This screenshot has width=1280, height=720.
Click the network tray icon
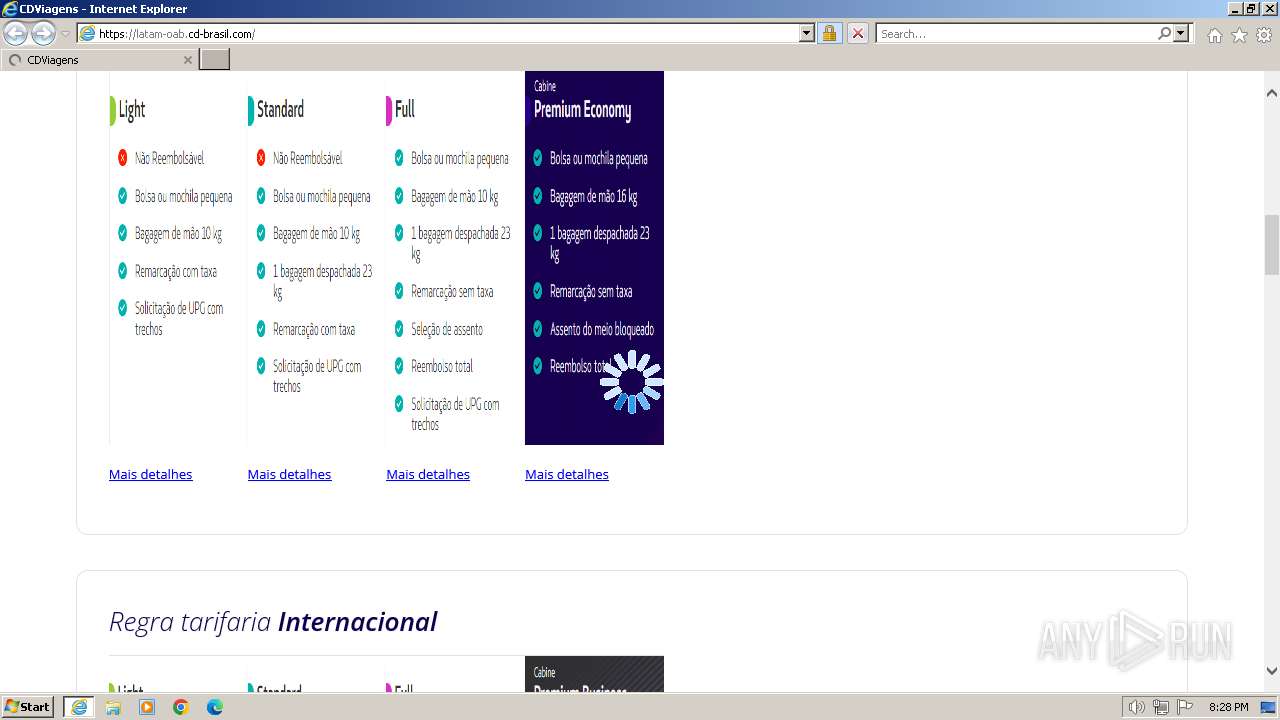click(1161, 707)
